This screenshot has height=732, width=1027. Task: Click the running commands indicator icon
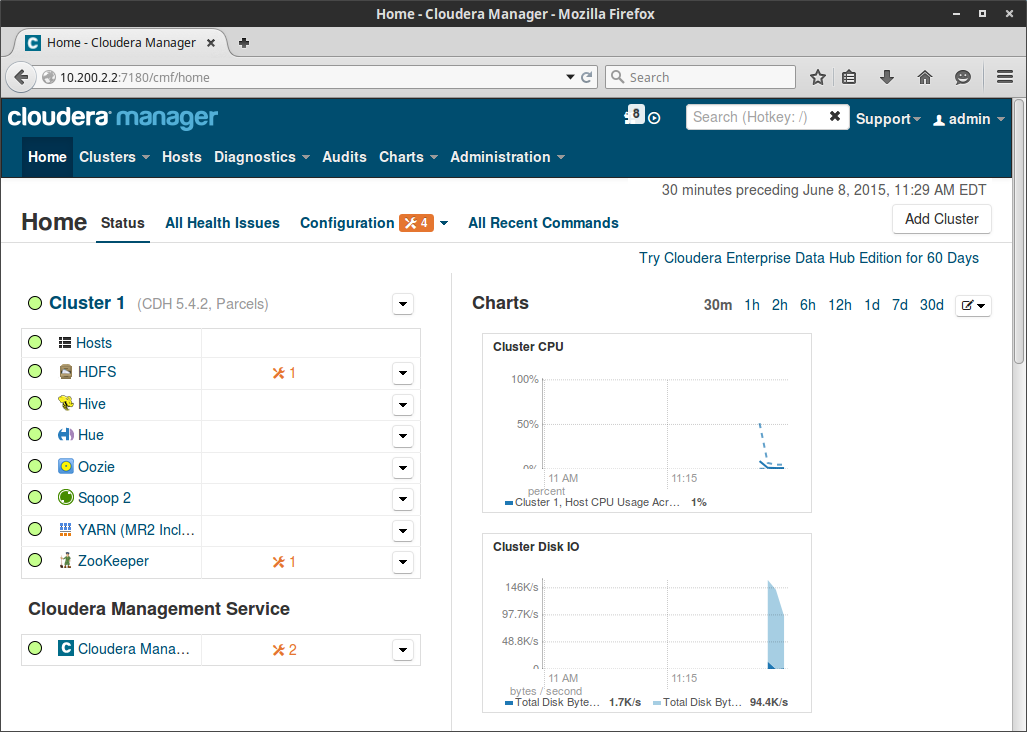[654, 118]
